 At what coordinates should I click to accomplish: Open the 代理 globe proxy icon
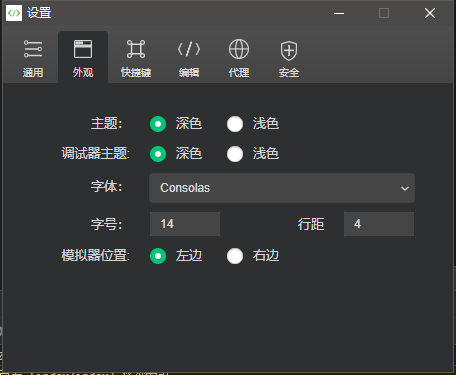pyautogui.click(x=239, y=49)
